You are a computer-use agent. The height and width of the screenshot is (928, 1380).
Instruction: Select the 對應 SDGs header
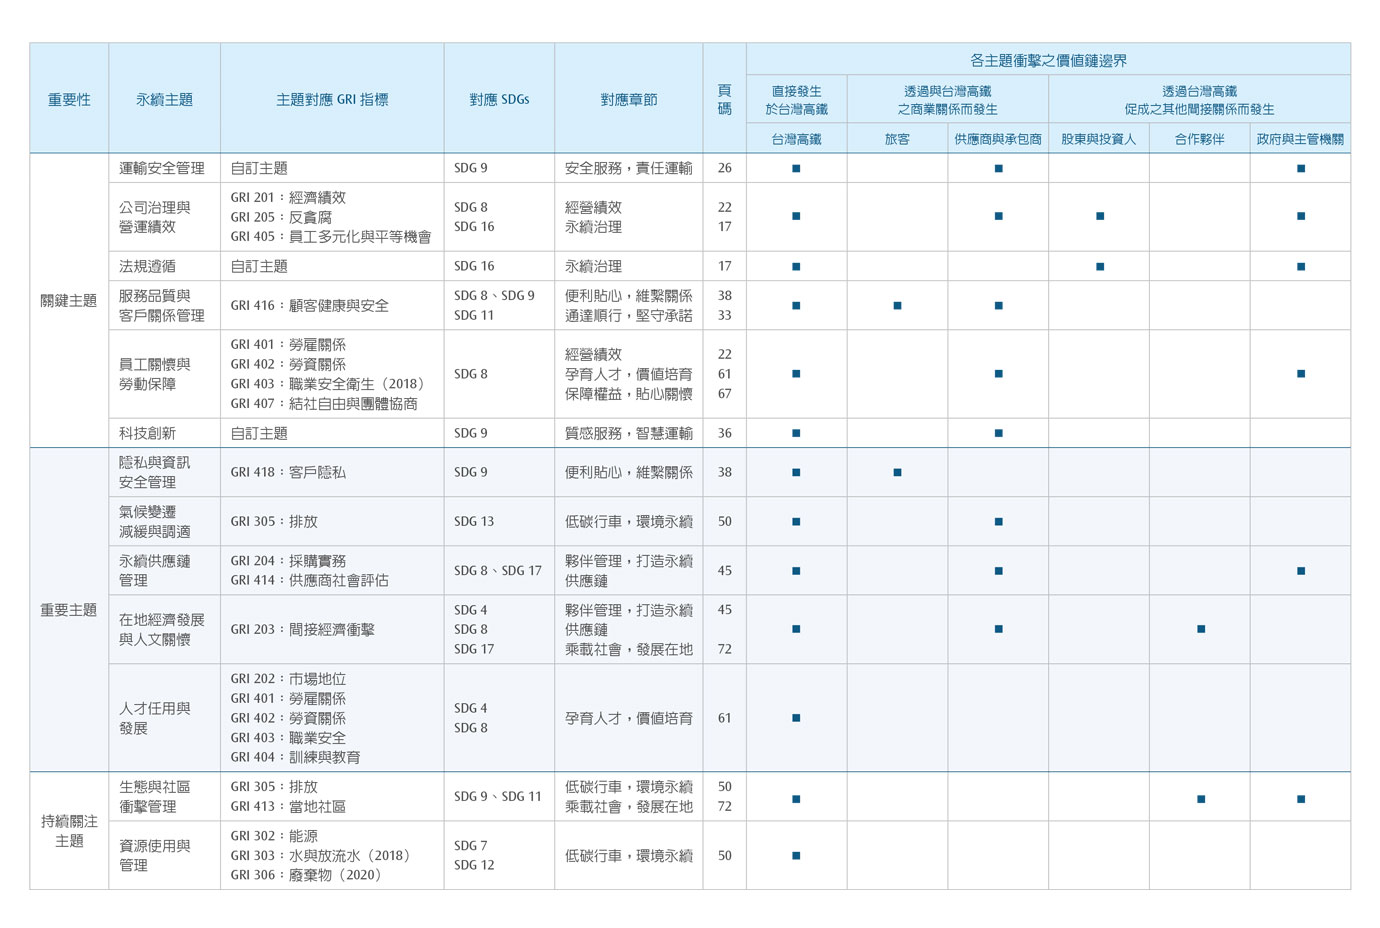click(499, 99)
